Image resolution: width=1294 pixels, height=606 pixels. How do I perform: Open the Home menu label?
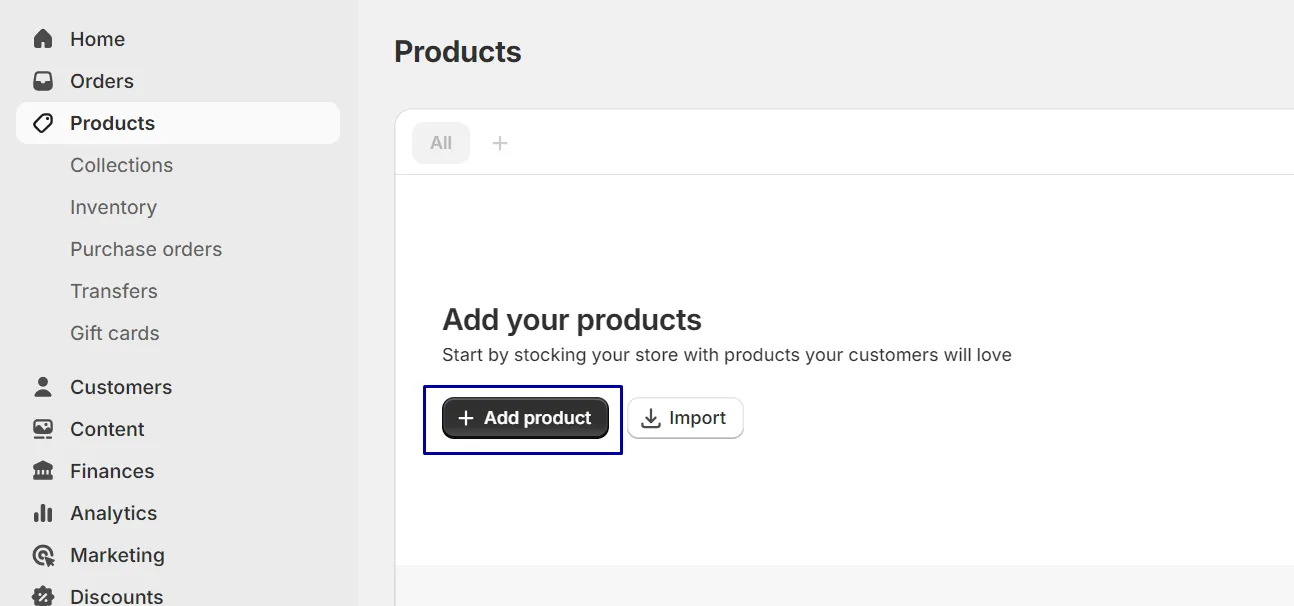coord(97,39)
